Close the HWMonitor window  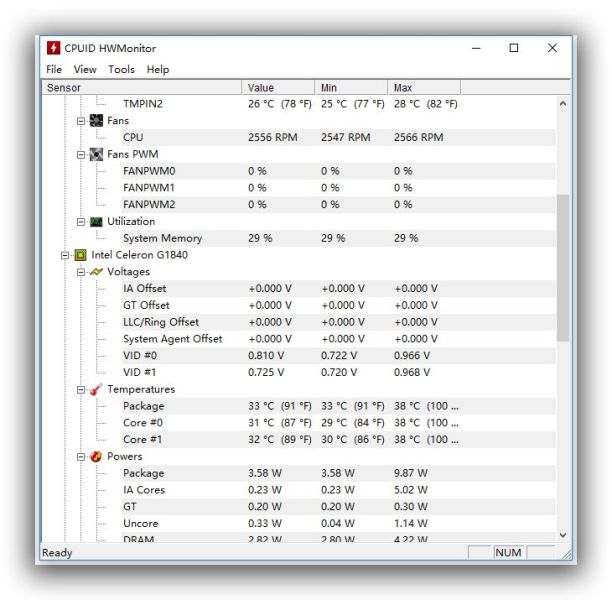pyautogui.click(x=552, y=48)
